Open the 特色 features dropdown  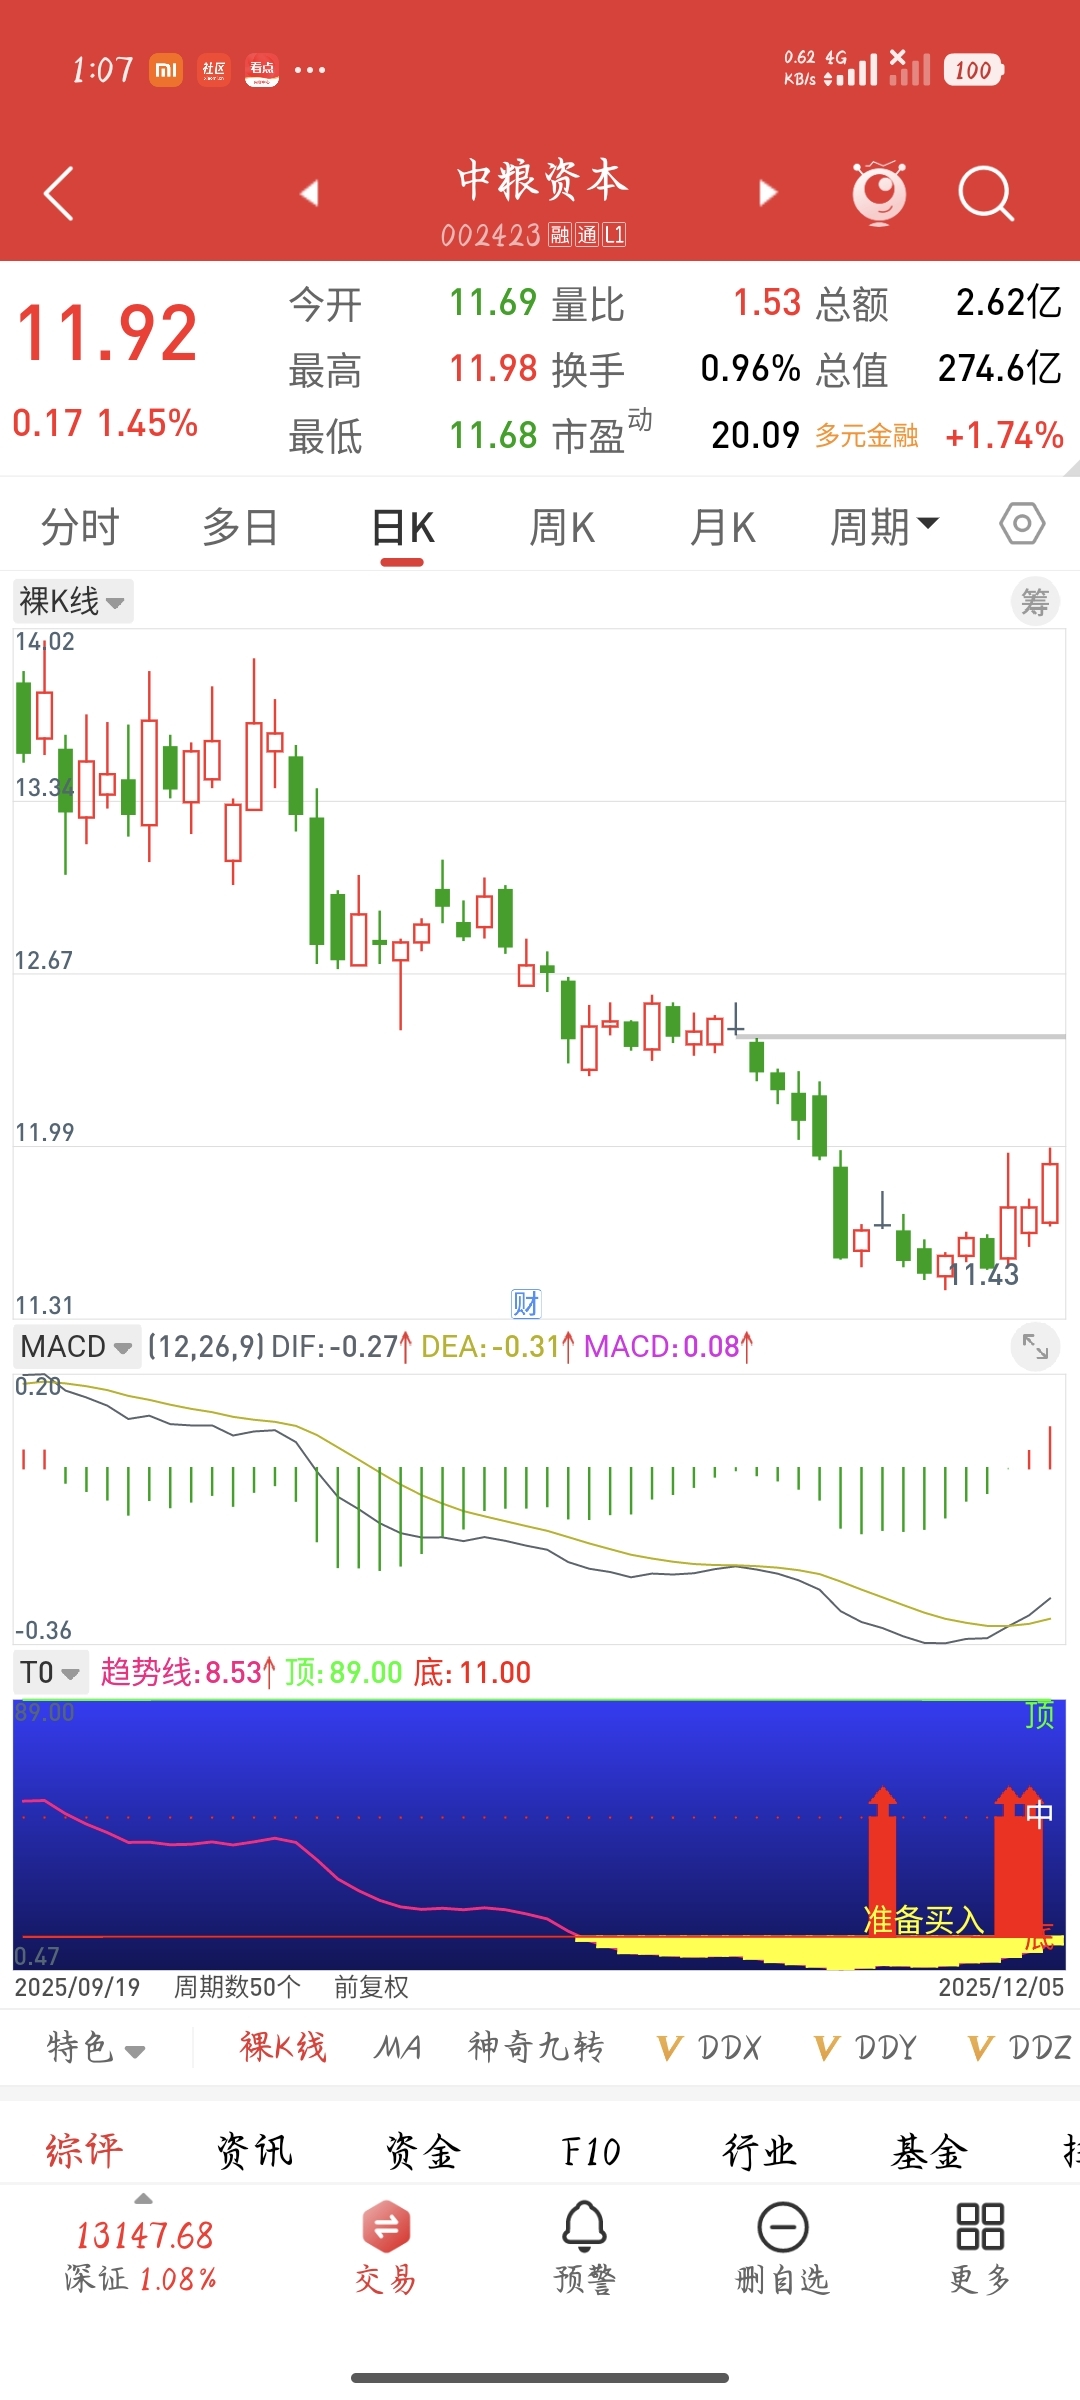pos(96,2047)
